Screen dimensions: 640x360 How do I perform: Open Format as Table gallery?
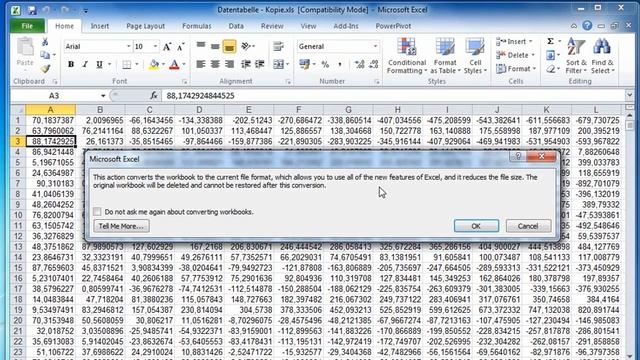[445, 56]
